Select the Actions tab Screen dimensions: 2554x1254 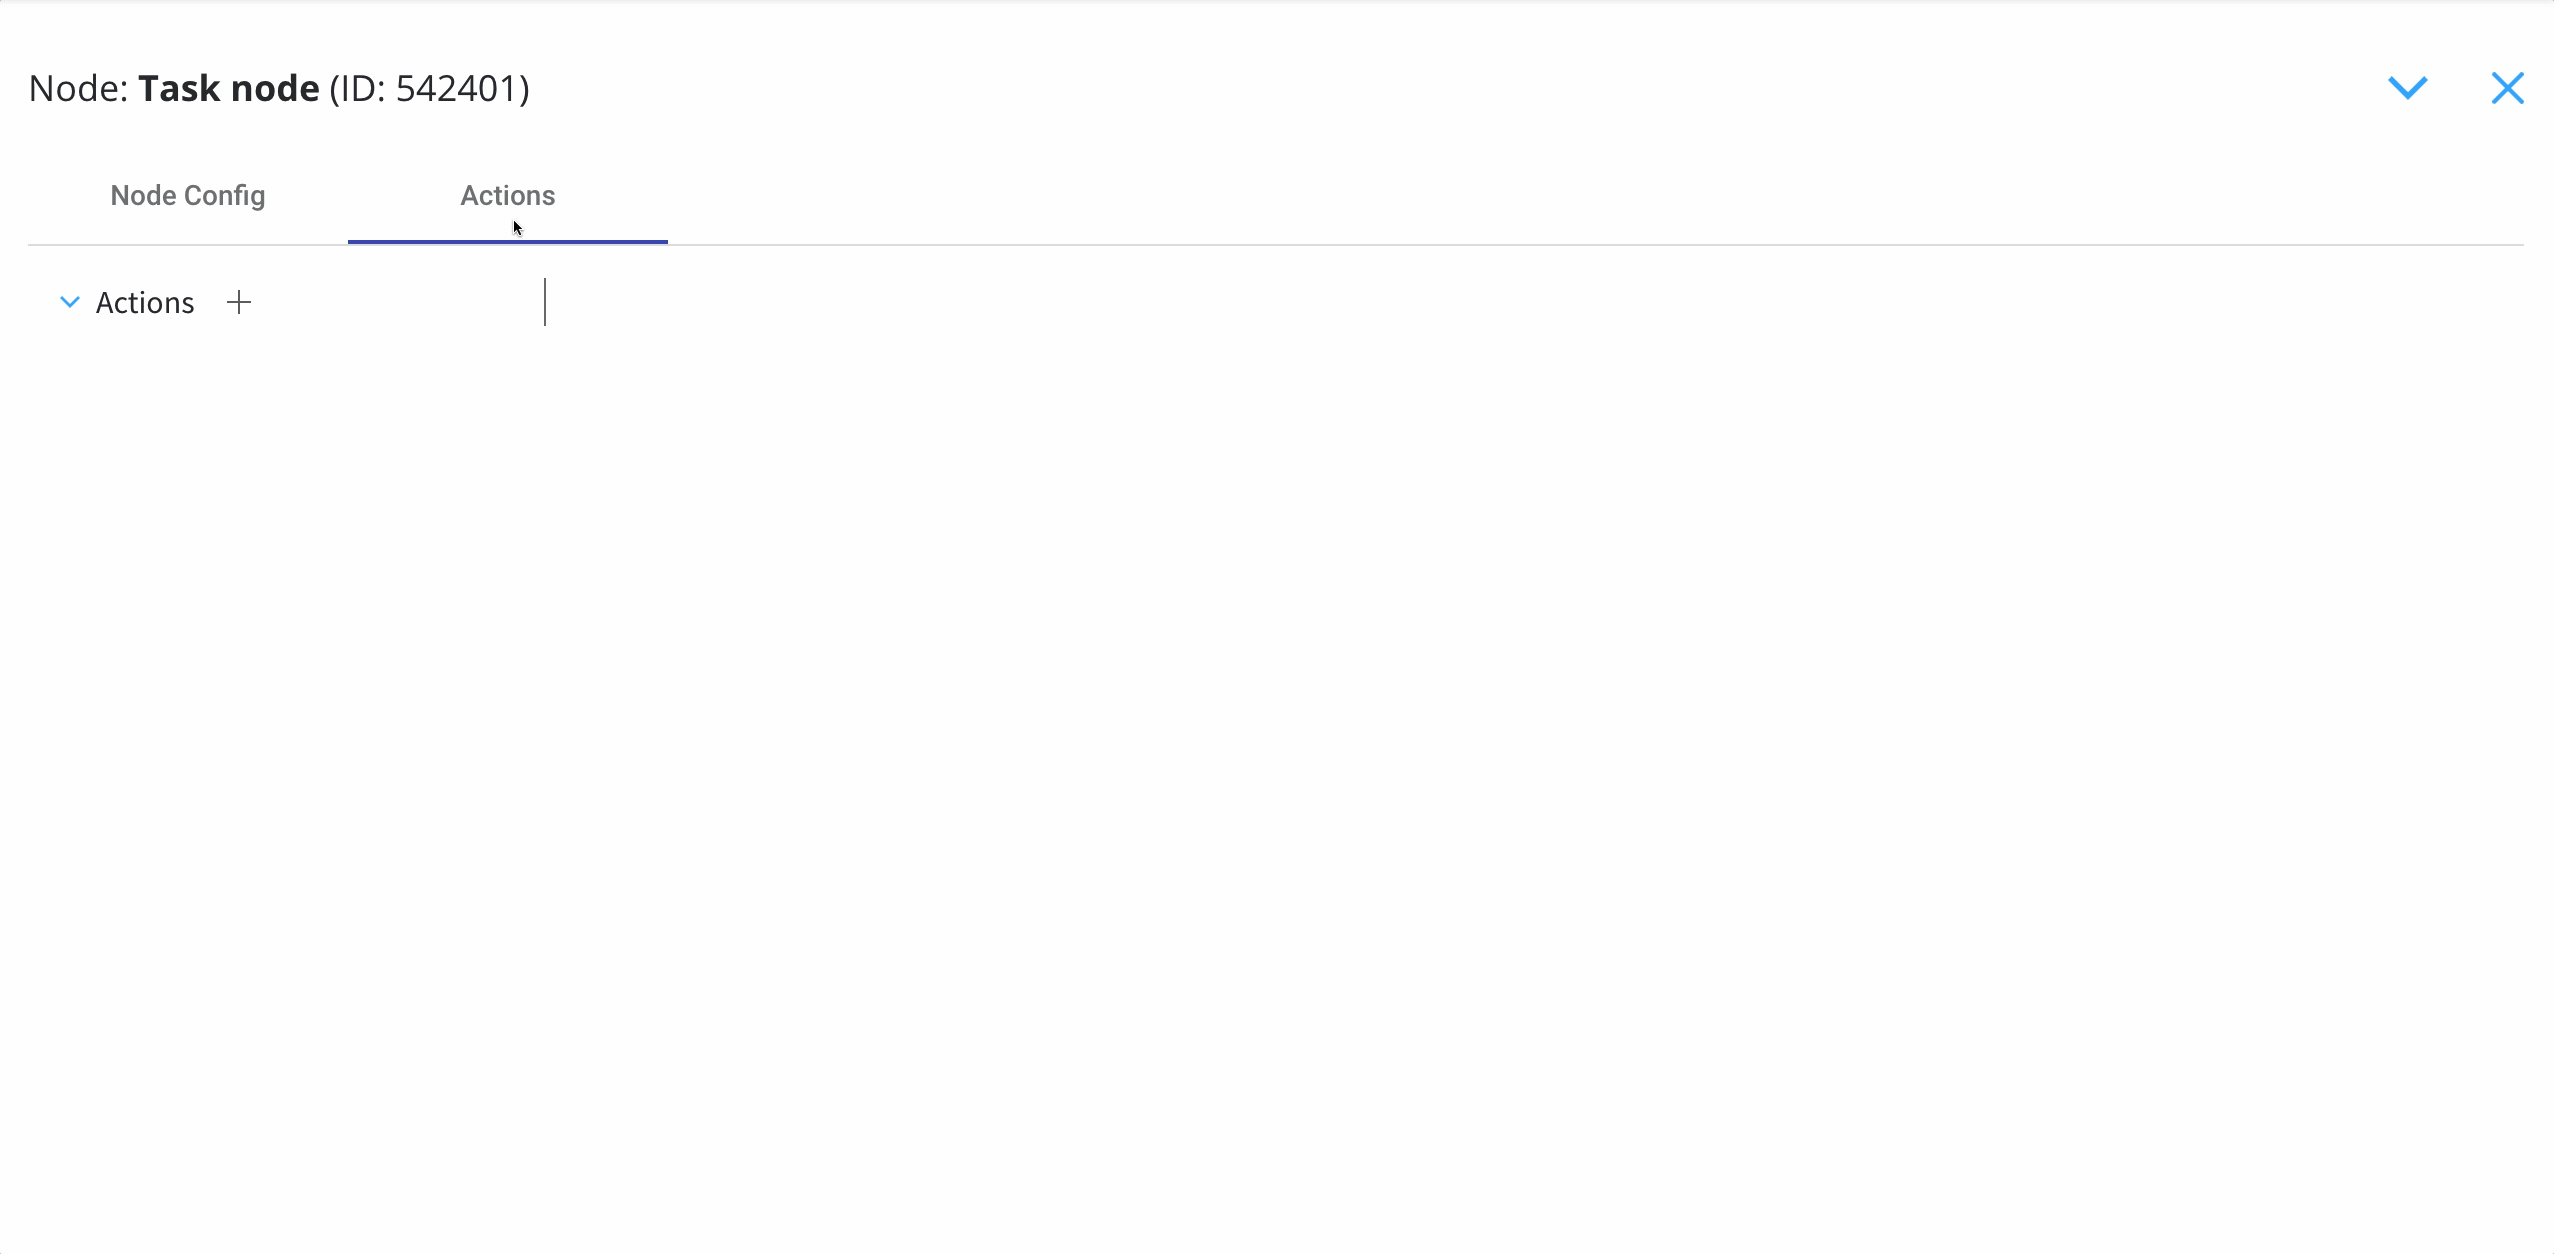[x=508, y=196]
